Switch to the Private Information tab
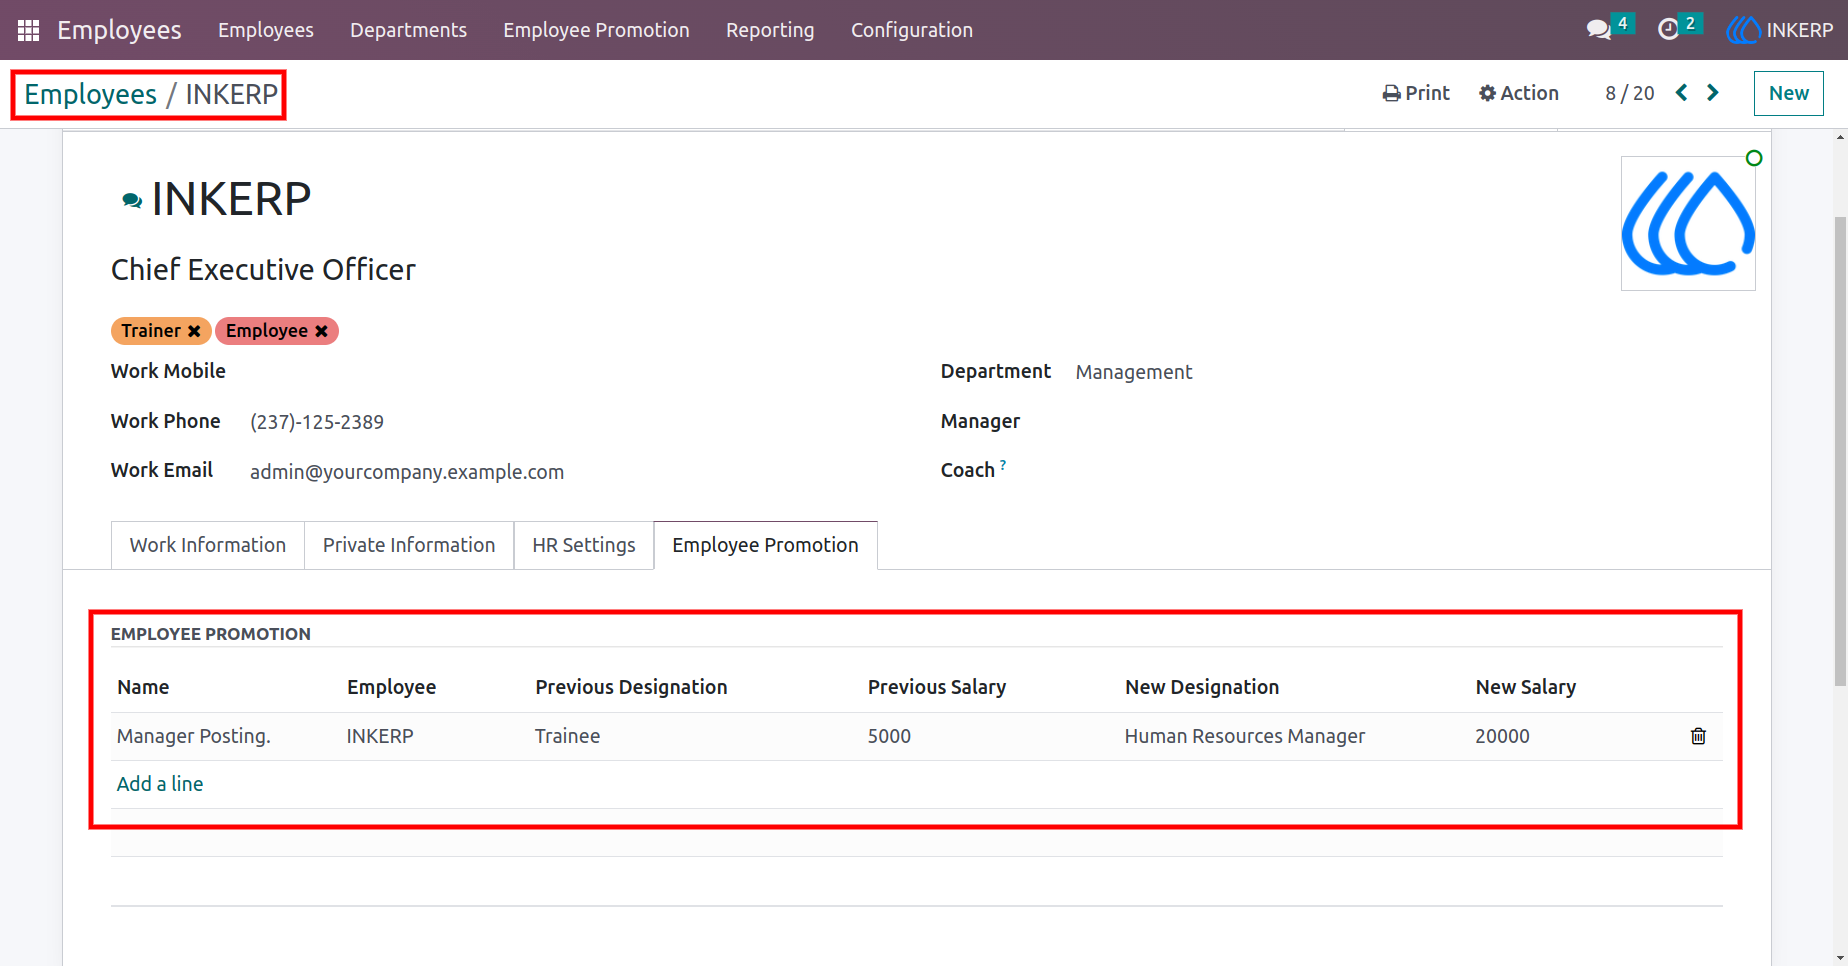1848x966 pixels. 409,545
